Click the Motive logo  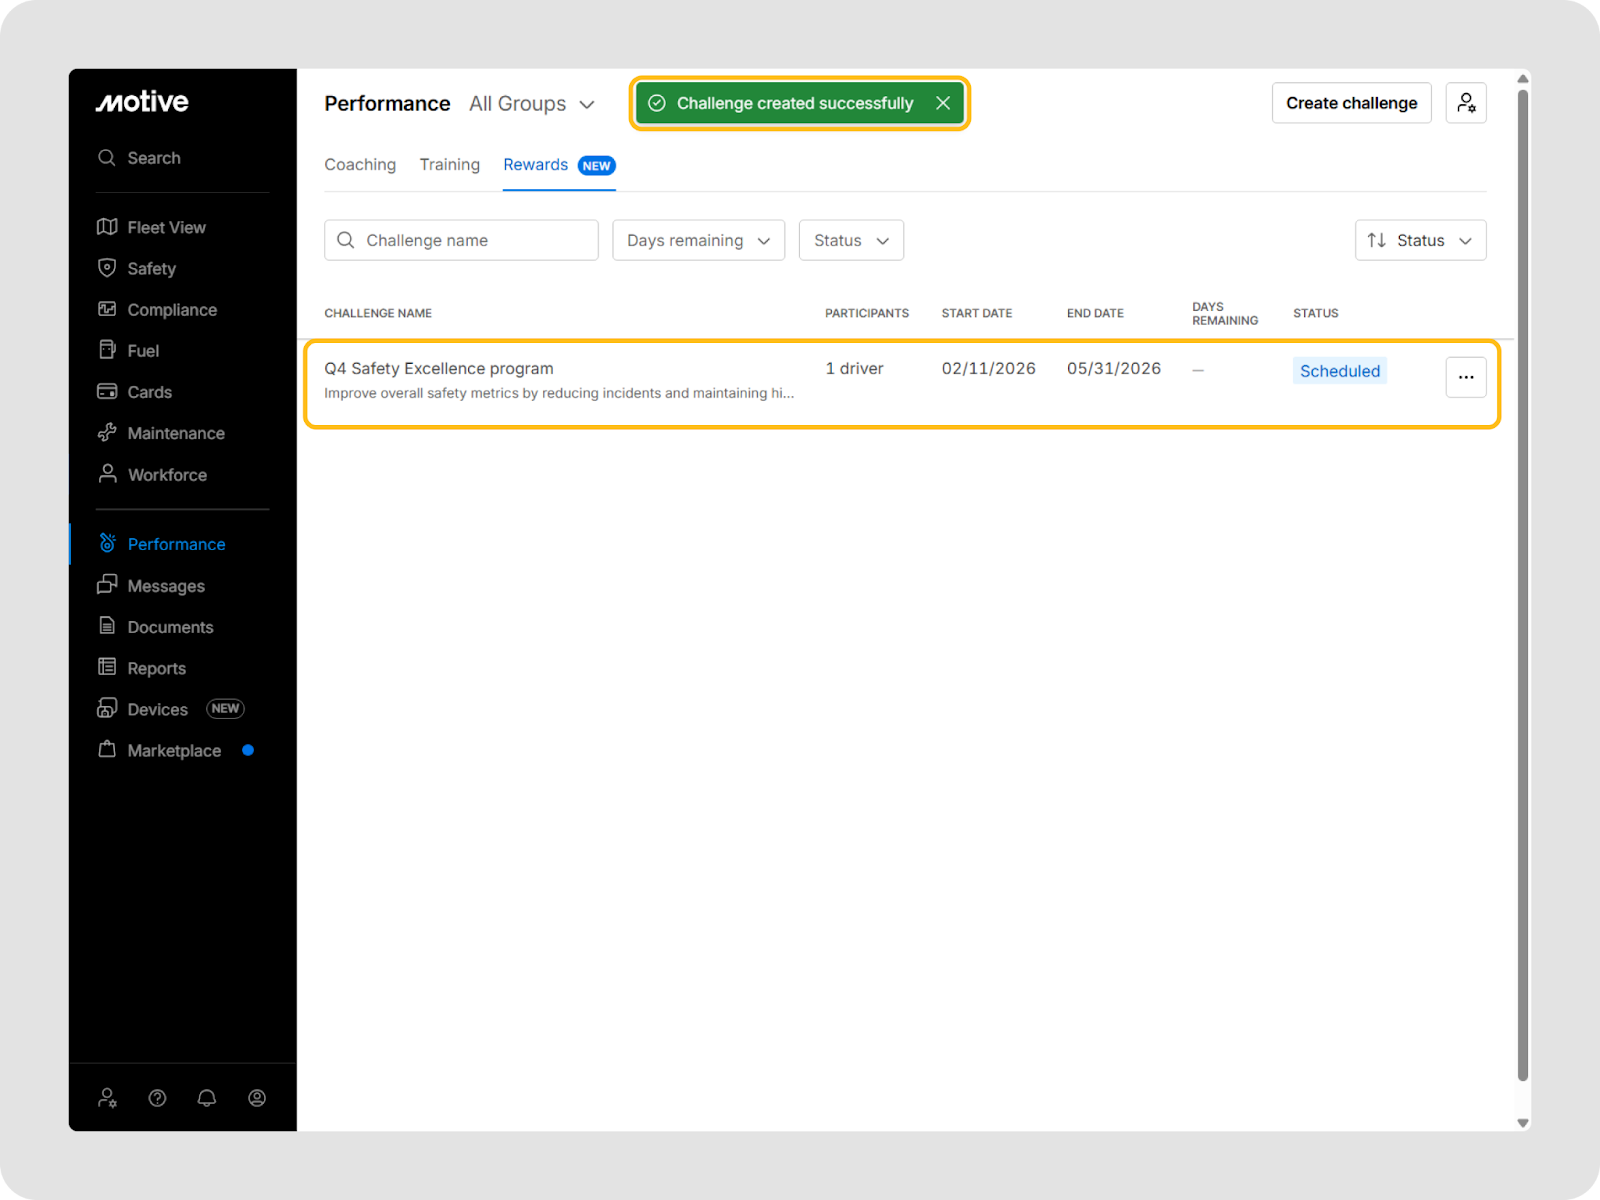(x=142, y=102)
